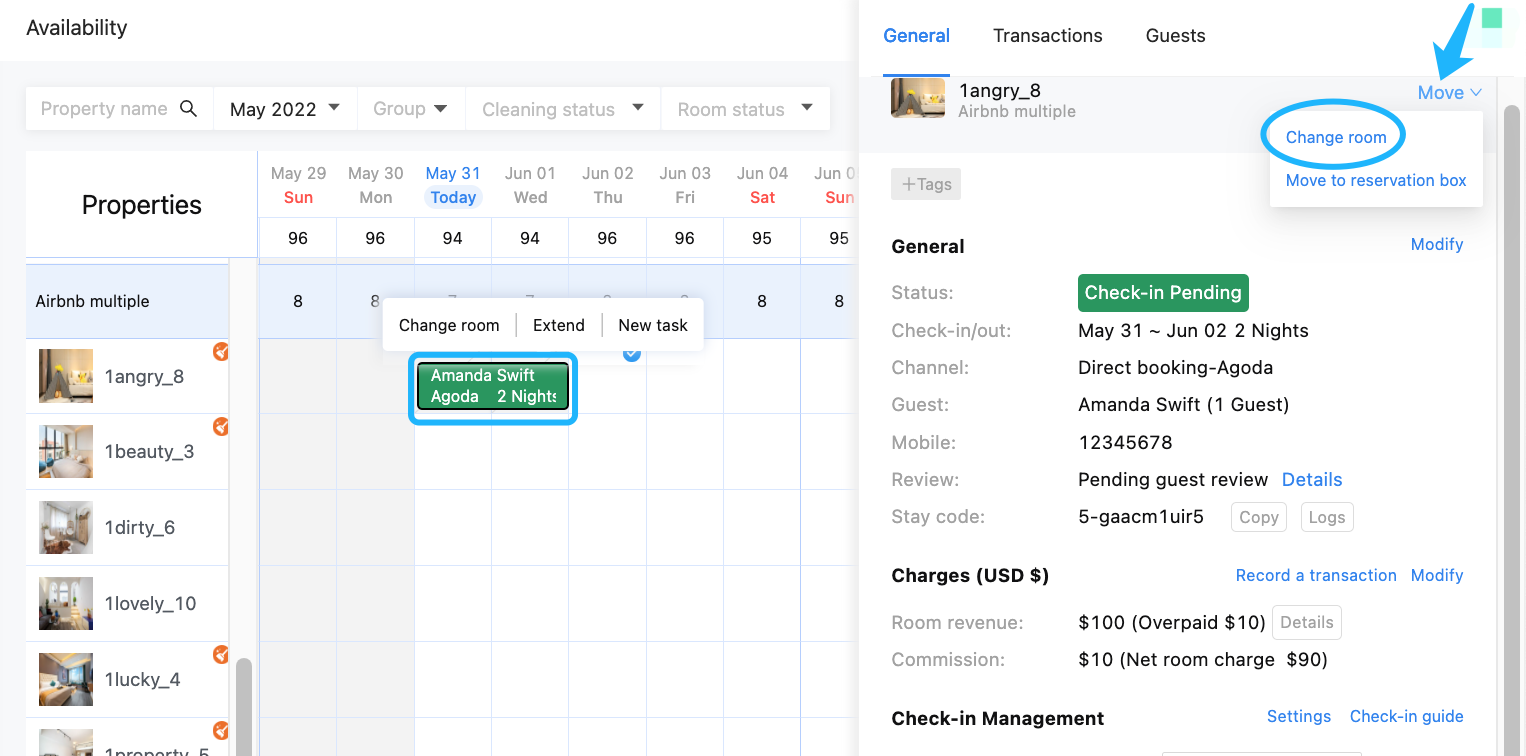Open the May 2022 month dropdown
1526x756 pixels.
[x=285, y=109]
